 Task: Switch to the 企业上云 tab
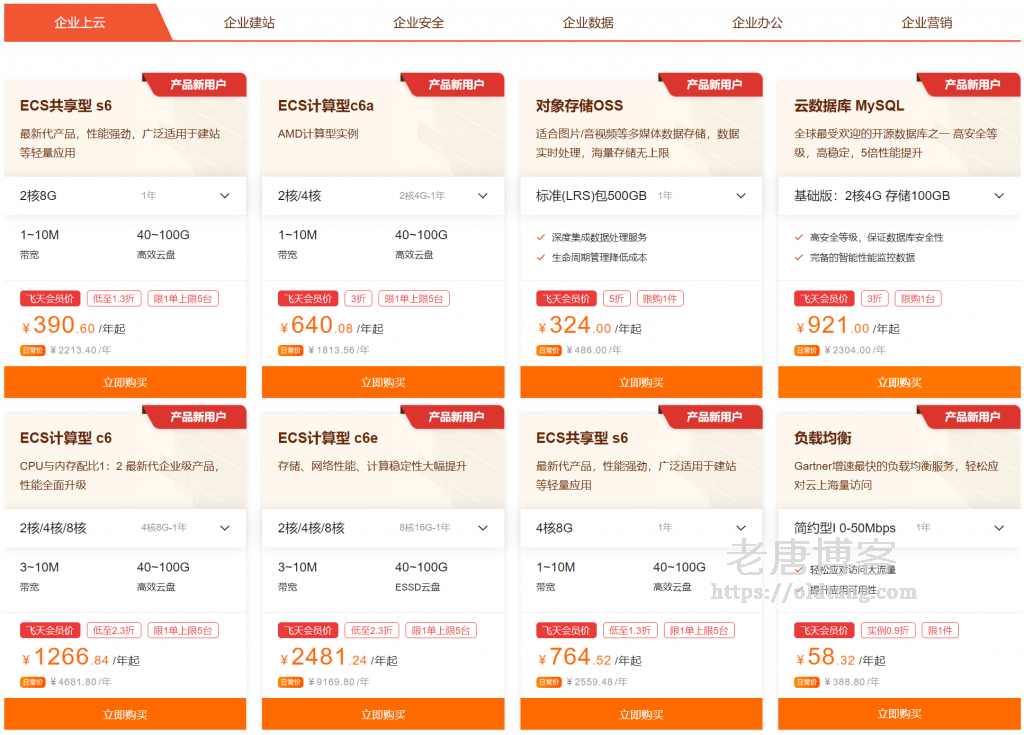pos(80,22)
